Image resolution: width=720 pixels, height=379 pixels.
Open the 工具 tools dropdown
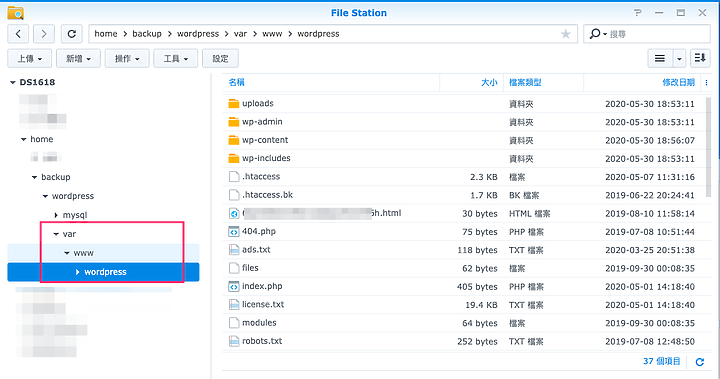[175, 58]
